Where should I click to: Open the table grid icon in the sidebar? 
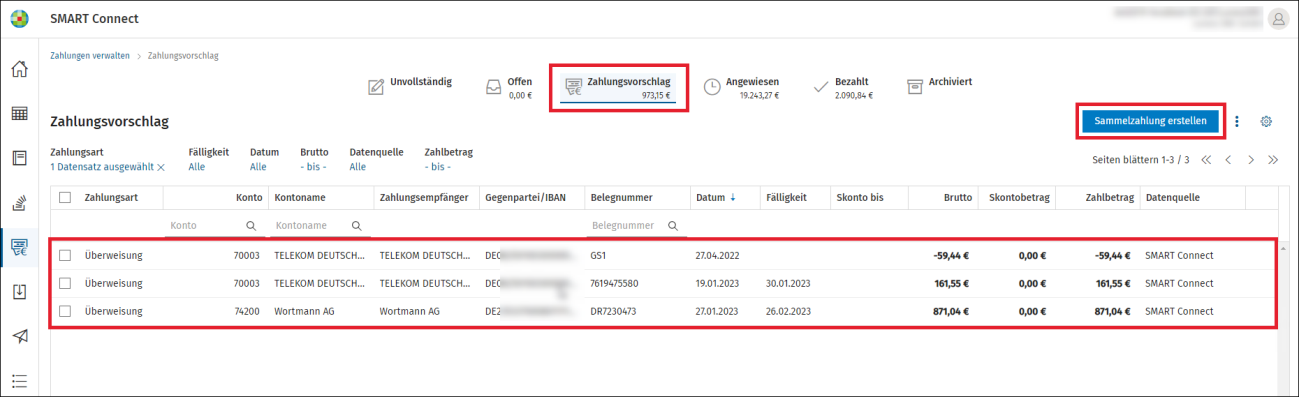point(19,114)
